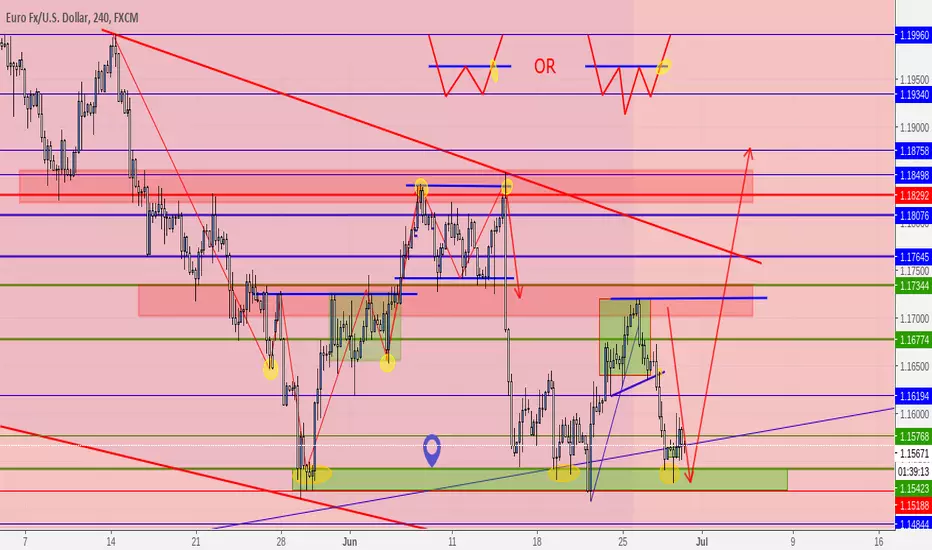Click the 1.19500 price scale value
932x550 pixels.
[914, 80]
